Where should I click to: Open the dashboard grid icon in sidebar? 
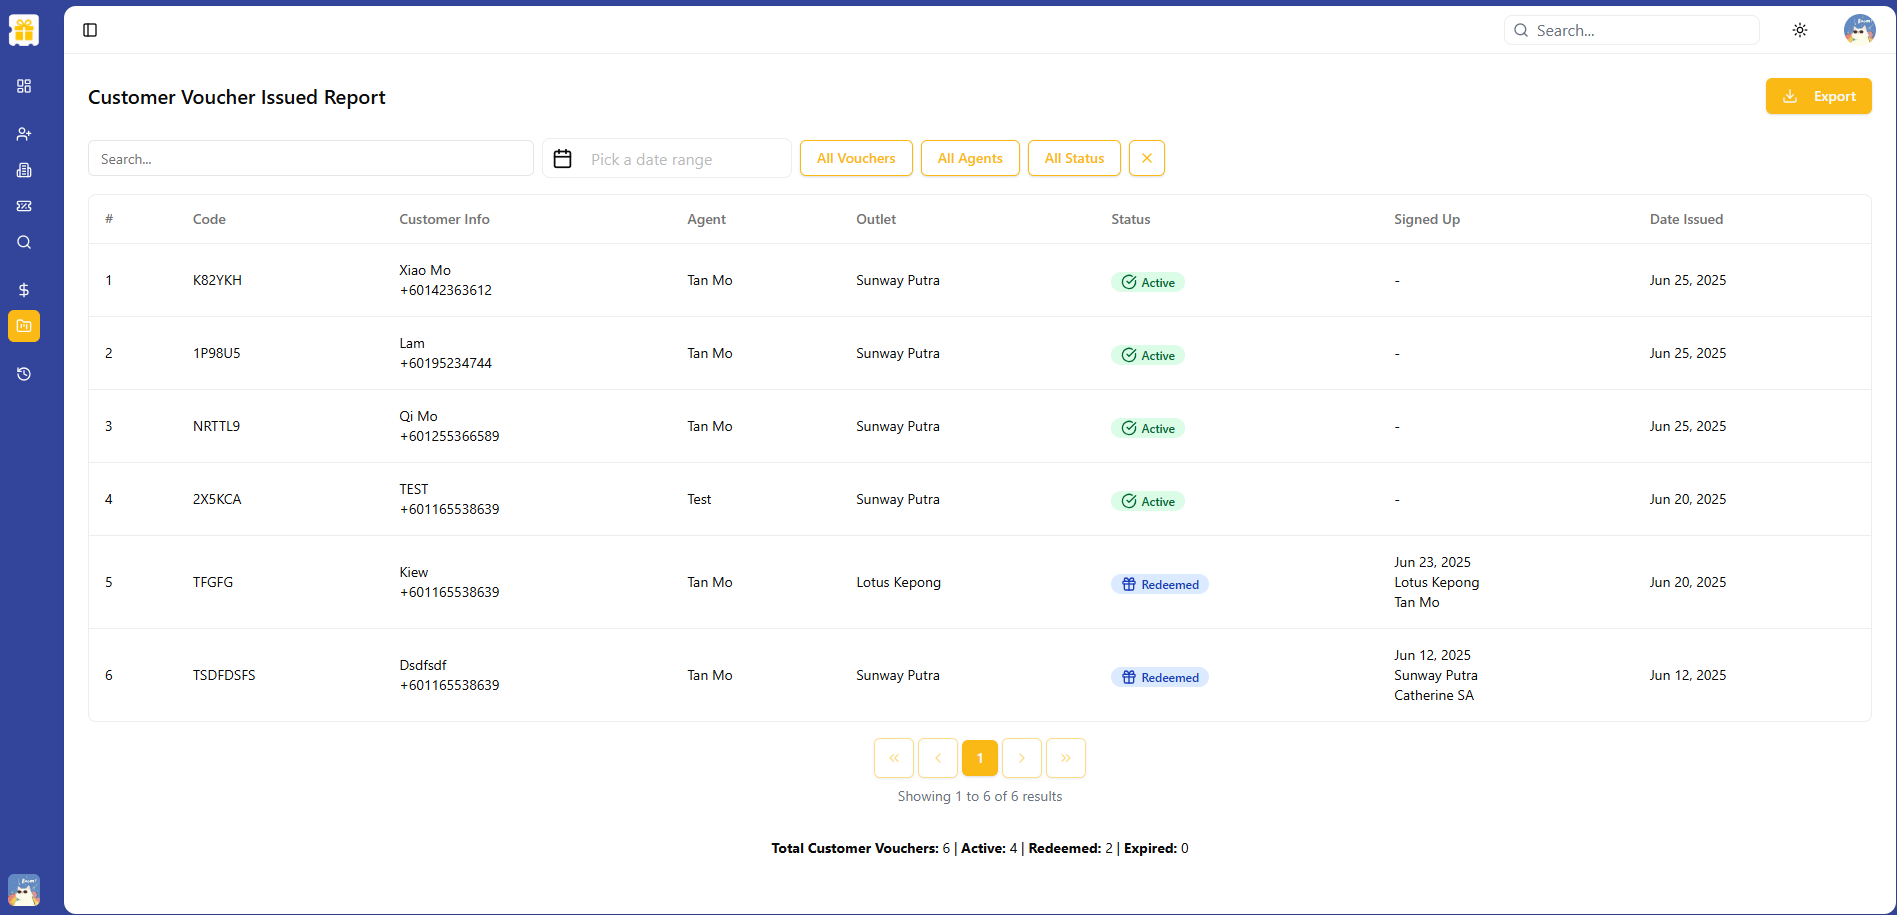point(24,86)
